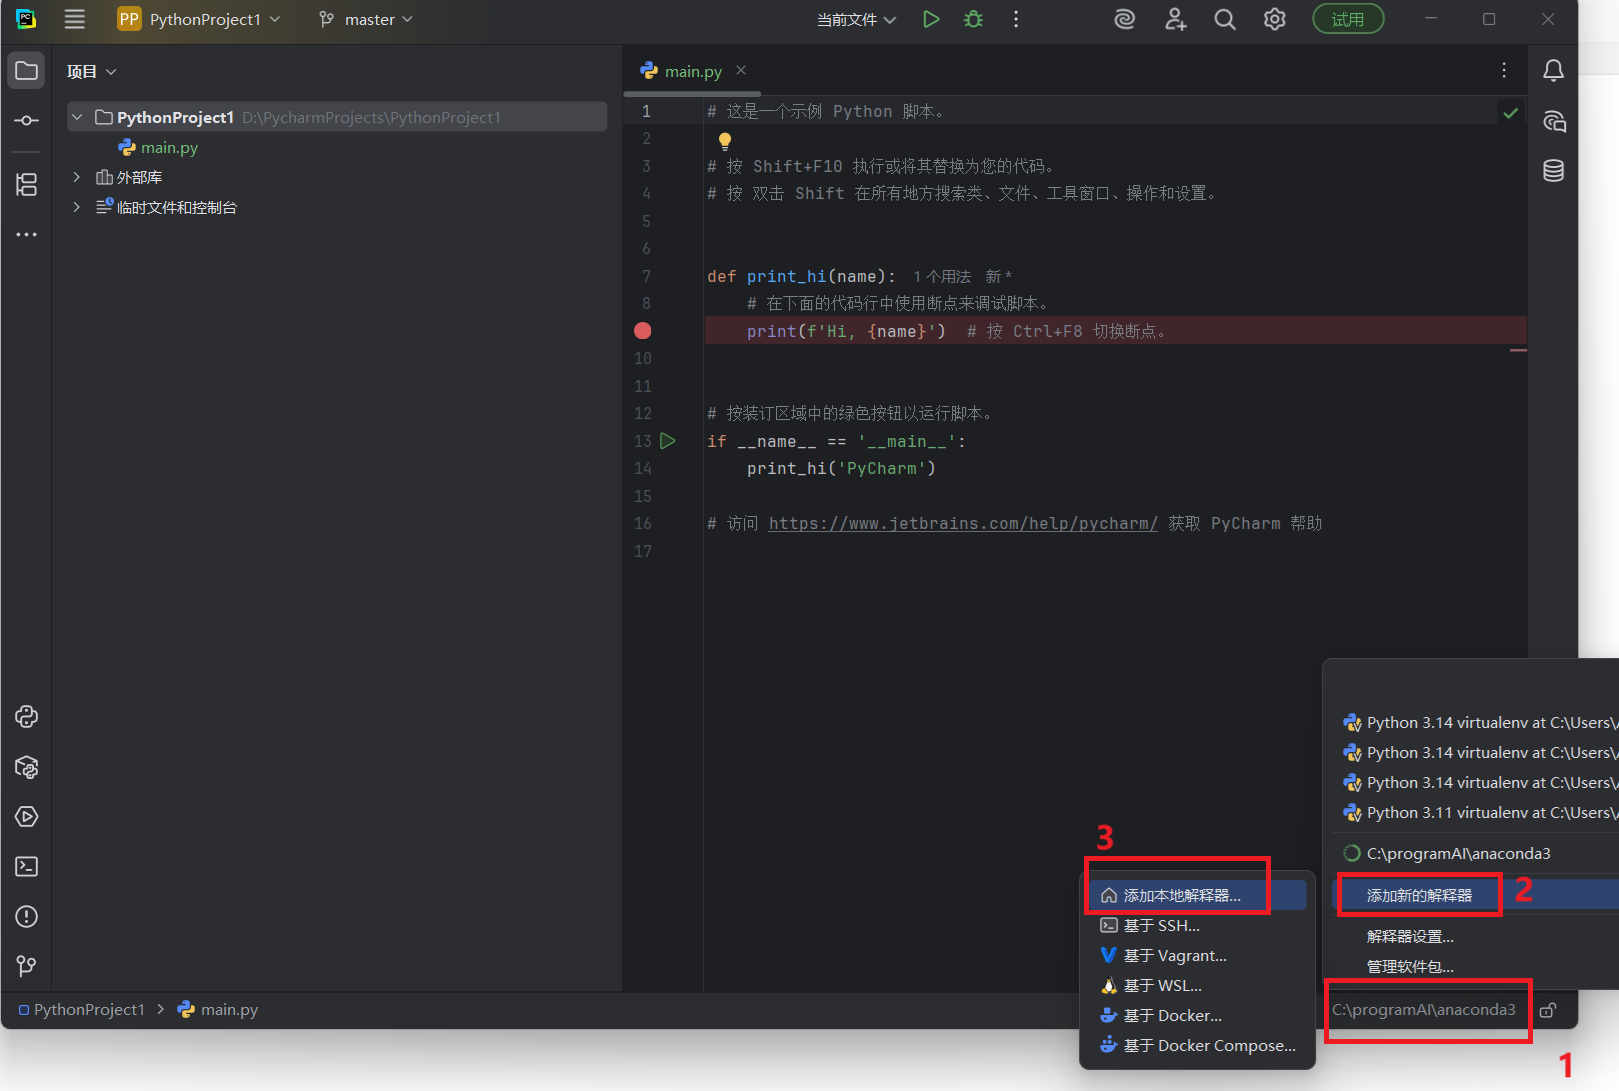Image resolution: width=1619 pixels, height=1091 pixels.
Task: Click the 试用 trial button
Action: tap(1348, 19)
